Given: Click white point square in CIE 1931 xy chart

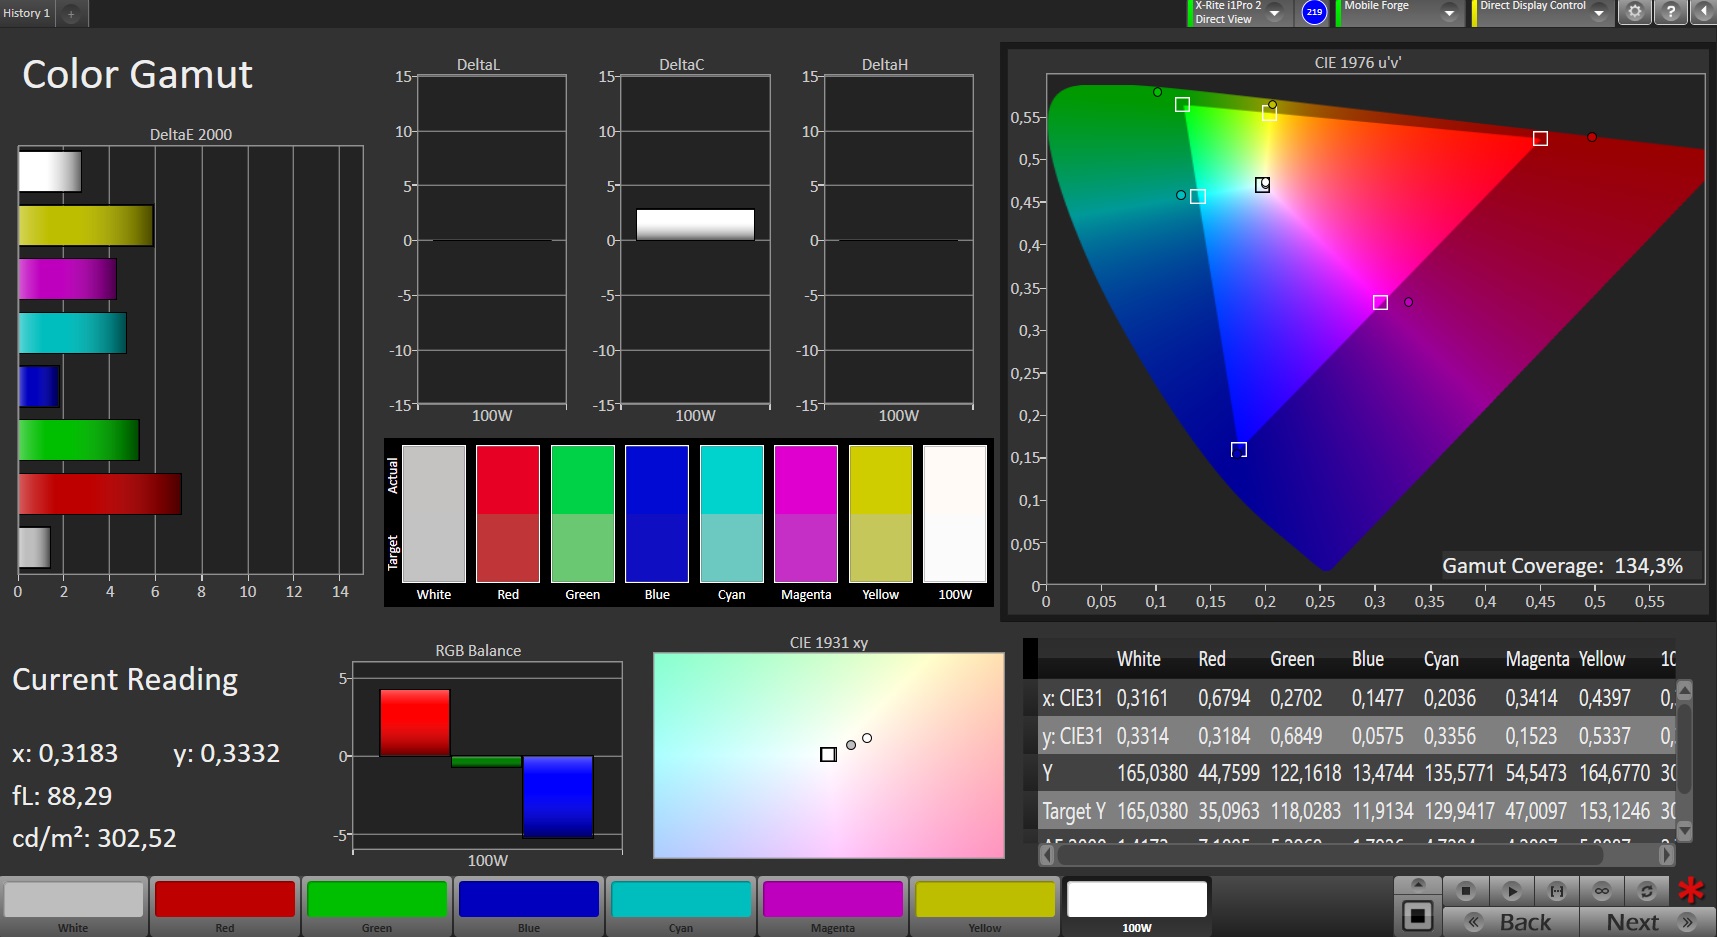Looking at the screenshot, I should pyautogui.click(x=828, y=754).
